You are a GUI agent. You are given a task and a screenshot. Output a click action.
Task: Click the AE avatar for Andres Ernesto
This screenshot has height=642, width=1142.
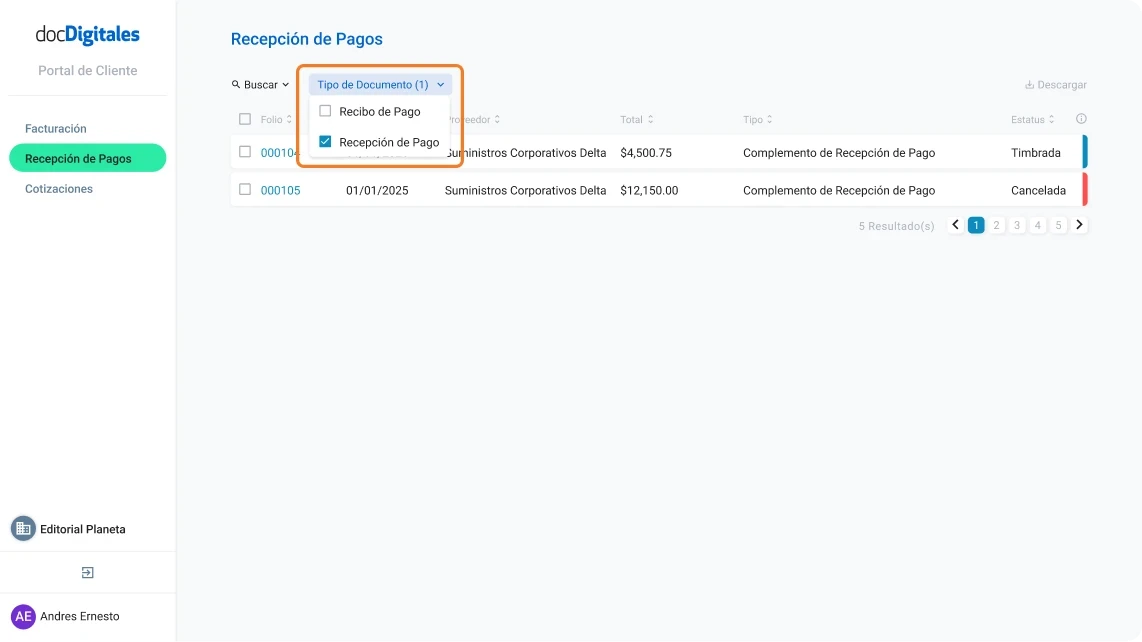(23, 616)
